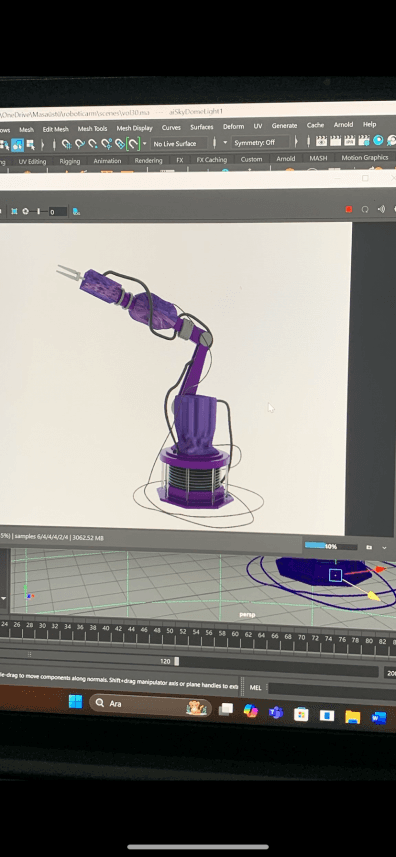Screen dimensions: 396x857
Task: Toggle crop region icon in render view
Action: click(x=14, y=211)
